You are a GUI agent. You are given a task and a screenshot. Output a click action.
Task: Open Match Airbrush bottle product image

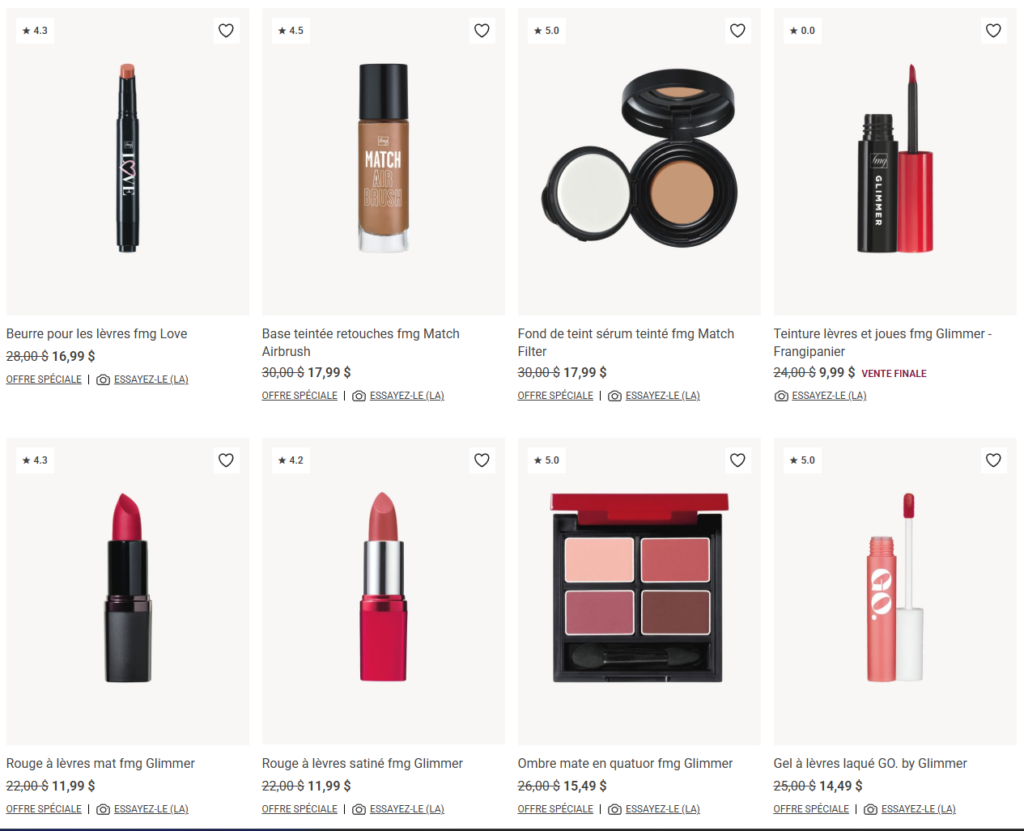383,158
